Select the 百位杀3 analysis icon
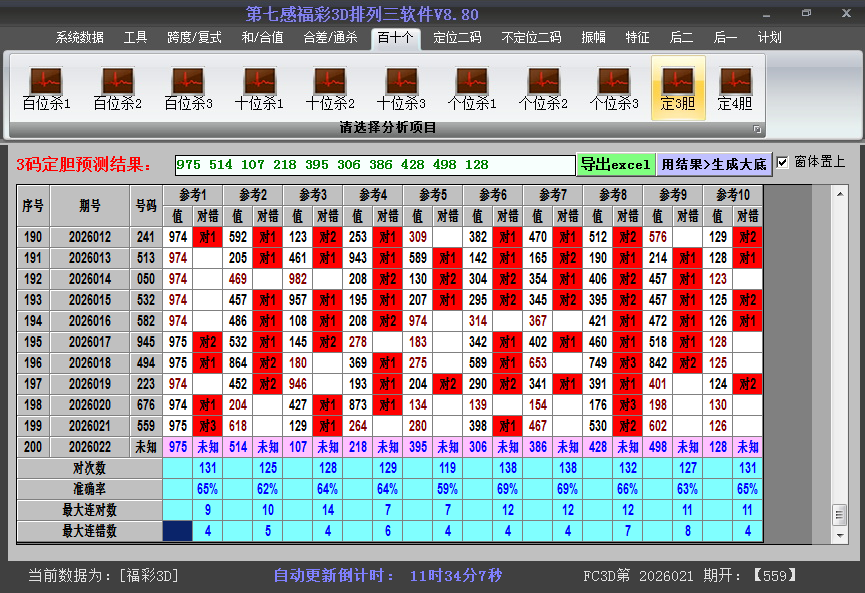The width and height of the screenshot is (865, 593). click(188, 88)
